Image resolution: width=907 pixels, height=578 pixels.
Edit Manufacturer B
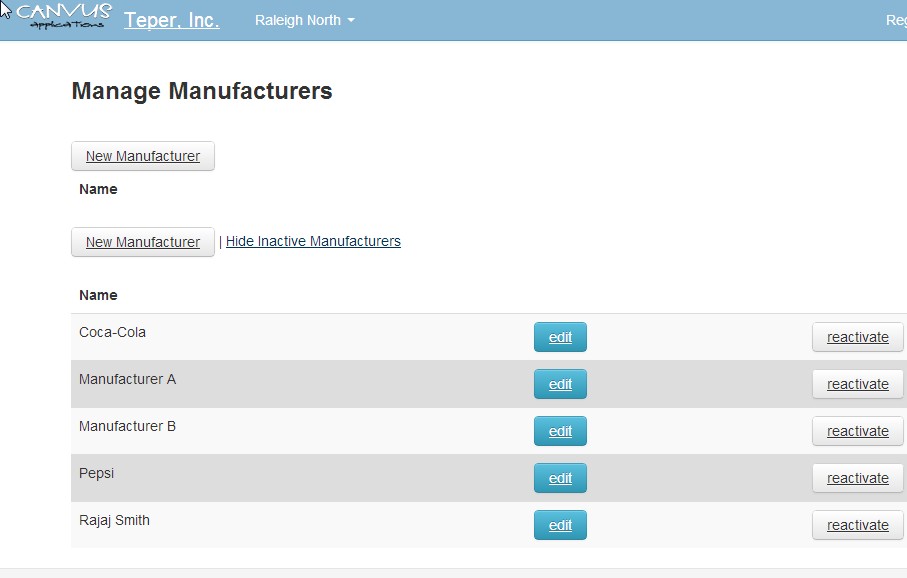(560, 431)
